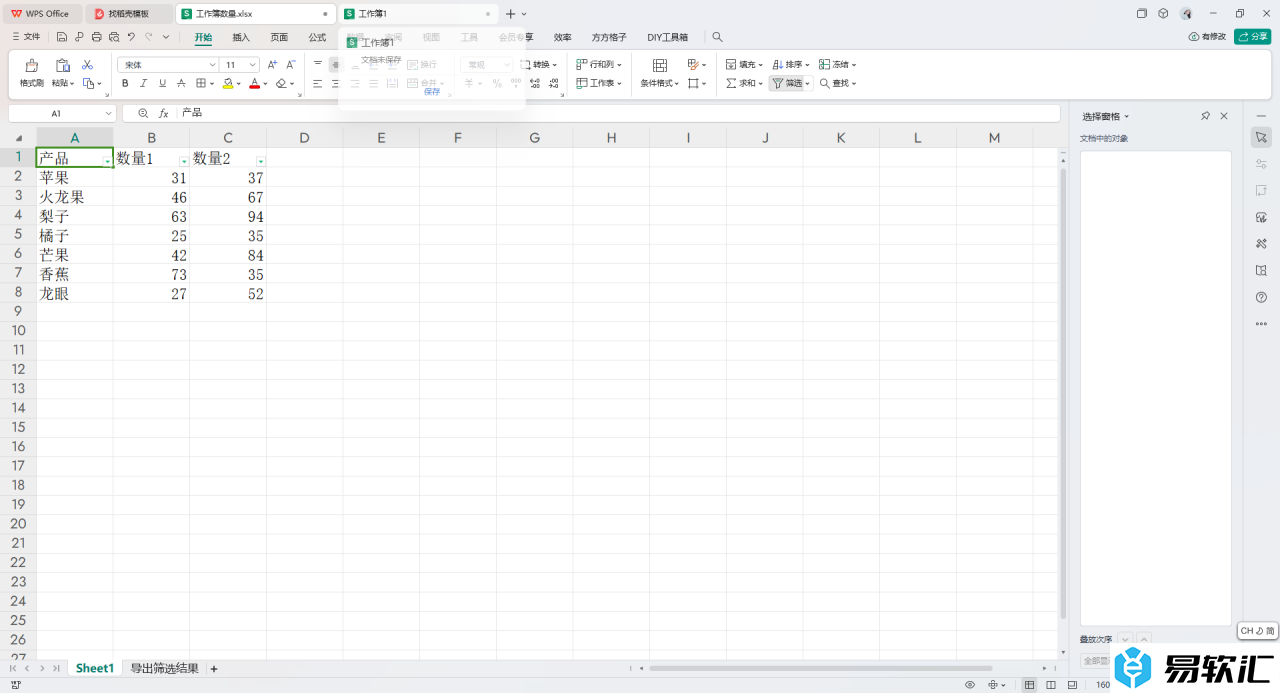Click the Undo arrow icon
The height and width of the screenshot is (693, 1280).
pyautogui.click(x=130, y=37)
